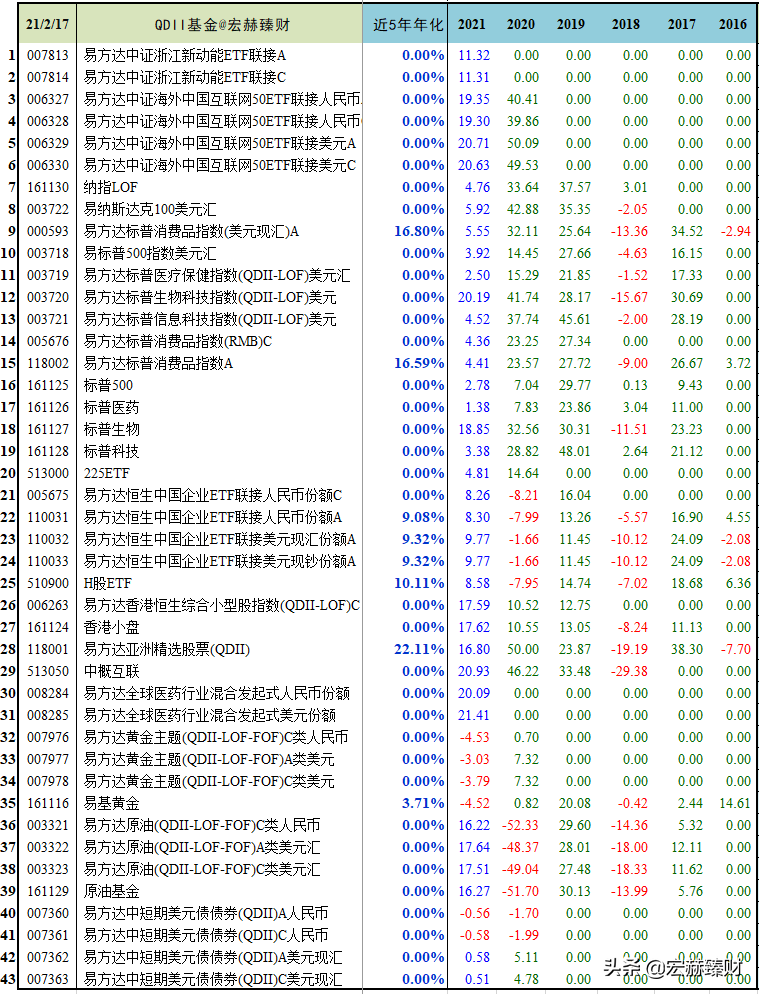Viewport: 759px width, 994px height.
Task: Click fund name 易方达中短期美元债债券(QDII)C人民币
Action: 206,935
